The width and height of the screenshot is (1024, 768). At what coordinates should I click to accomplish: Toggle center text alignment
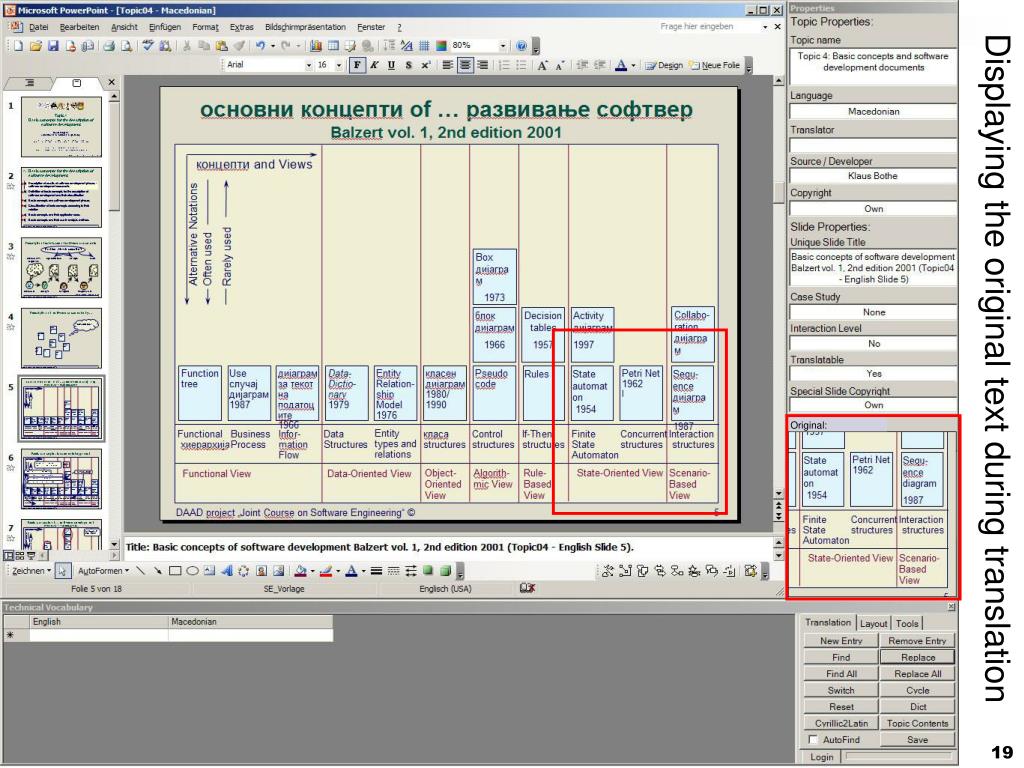click(465, 65)
